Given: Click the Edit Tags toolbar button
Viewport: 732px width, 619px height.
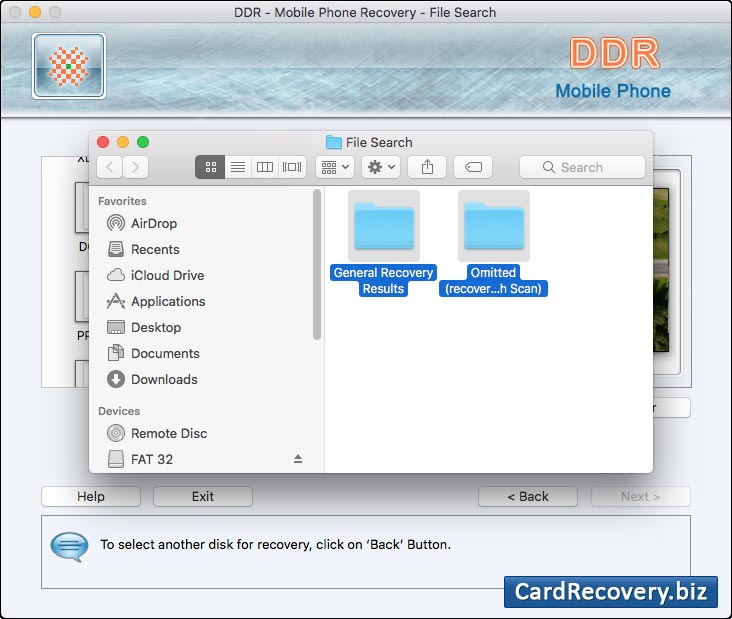Looking at the screenshot, I should coord(473,167).
